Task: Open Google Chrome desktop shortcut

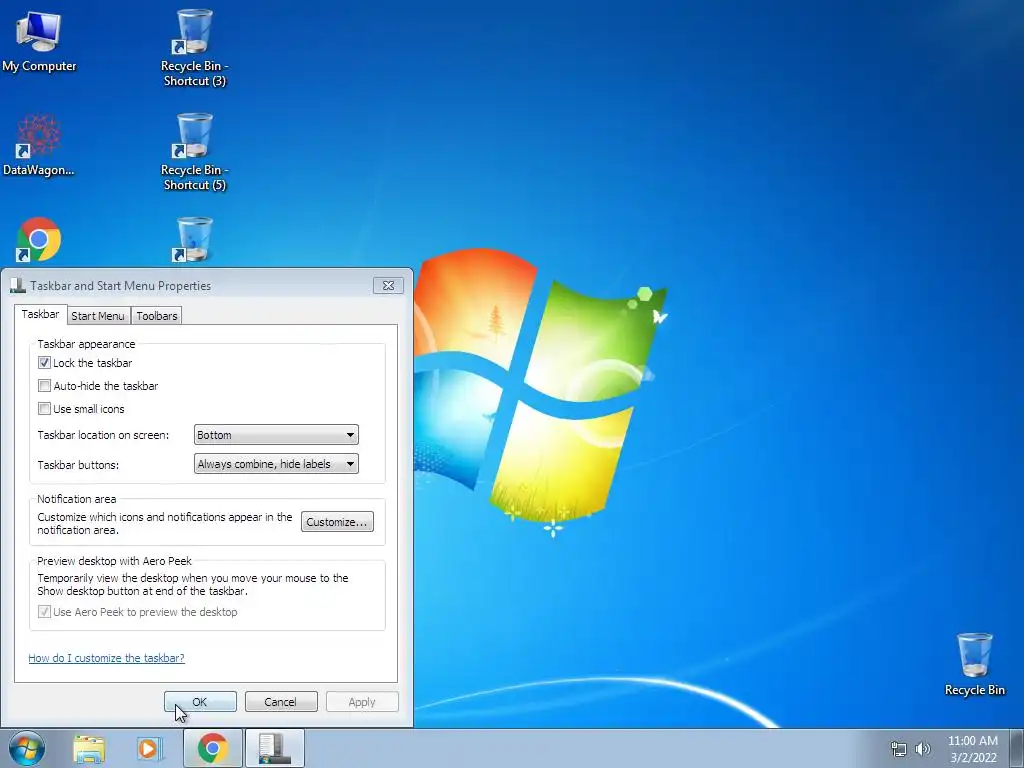Action: coord(39,240)
